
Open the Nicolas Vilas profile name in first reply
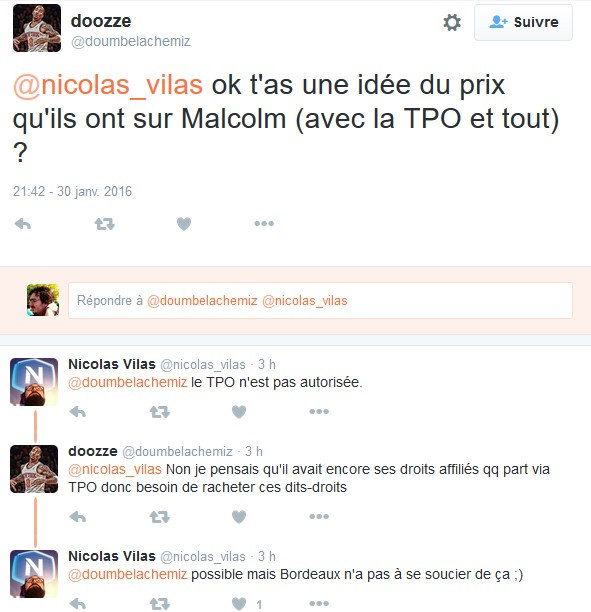coord(112,364)
